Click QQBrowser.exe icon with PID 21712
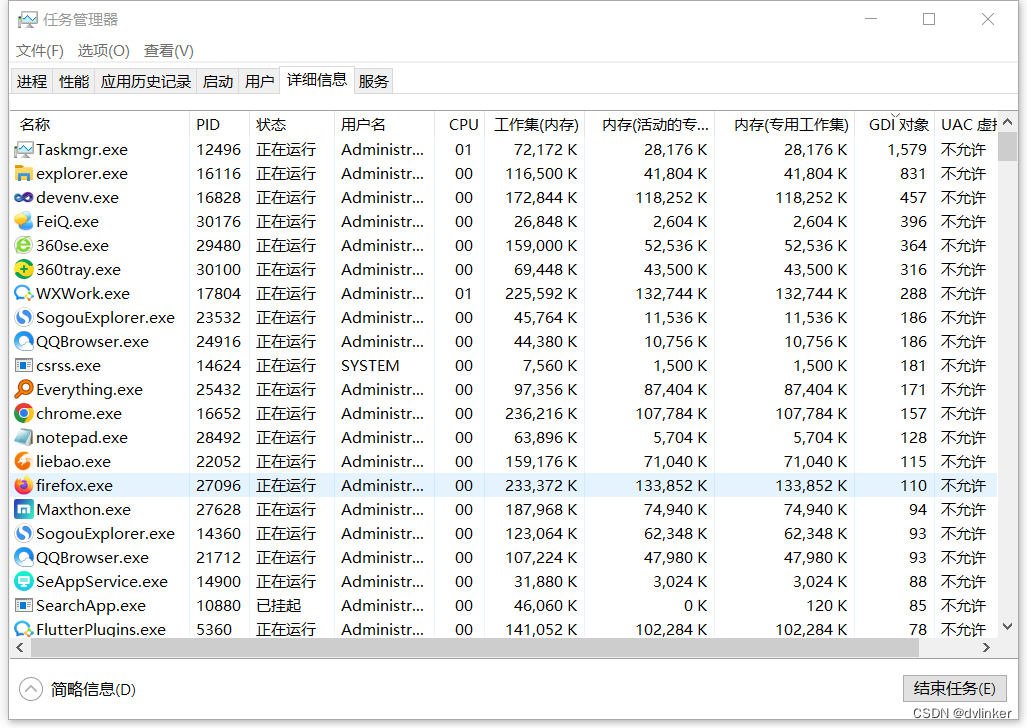 [24, 558]
